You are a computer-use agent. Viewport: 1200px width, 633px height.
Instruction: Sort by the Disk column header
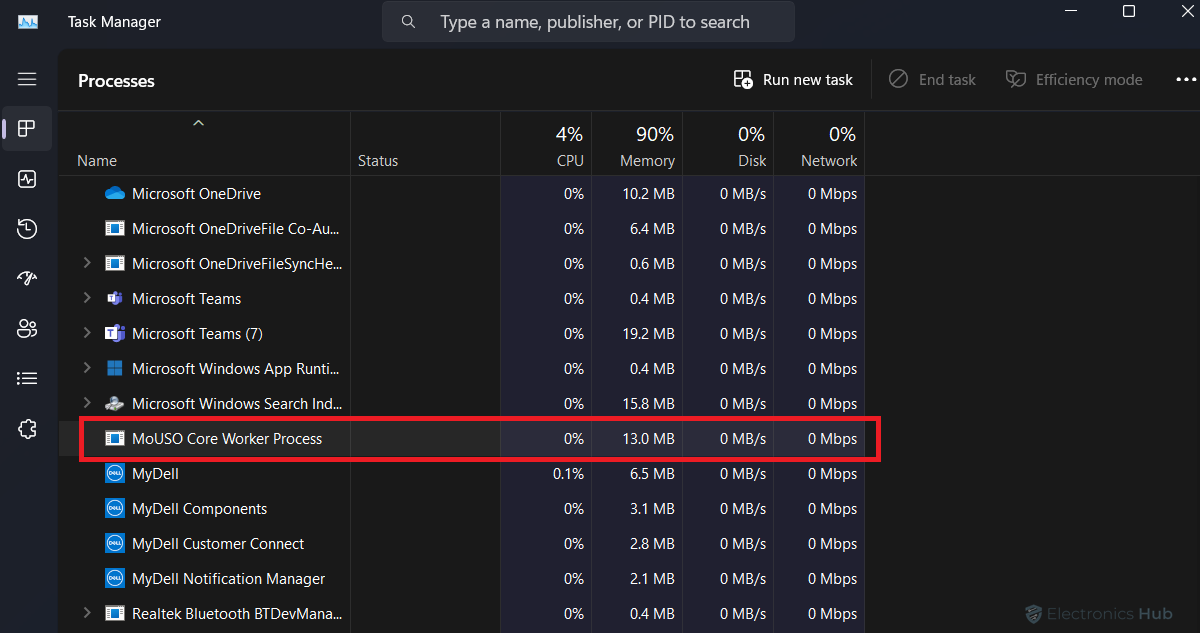752,160
